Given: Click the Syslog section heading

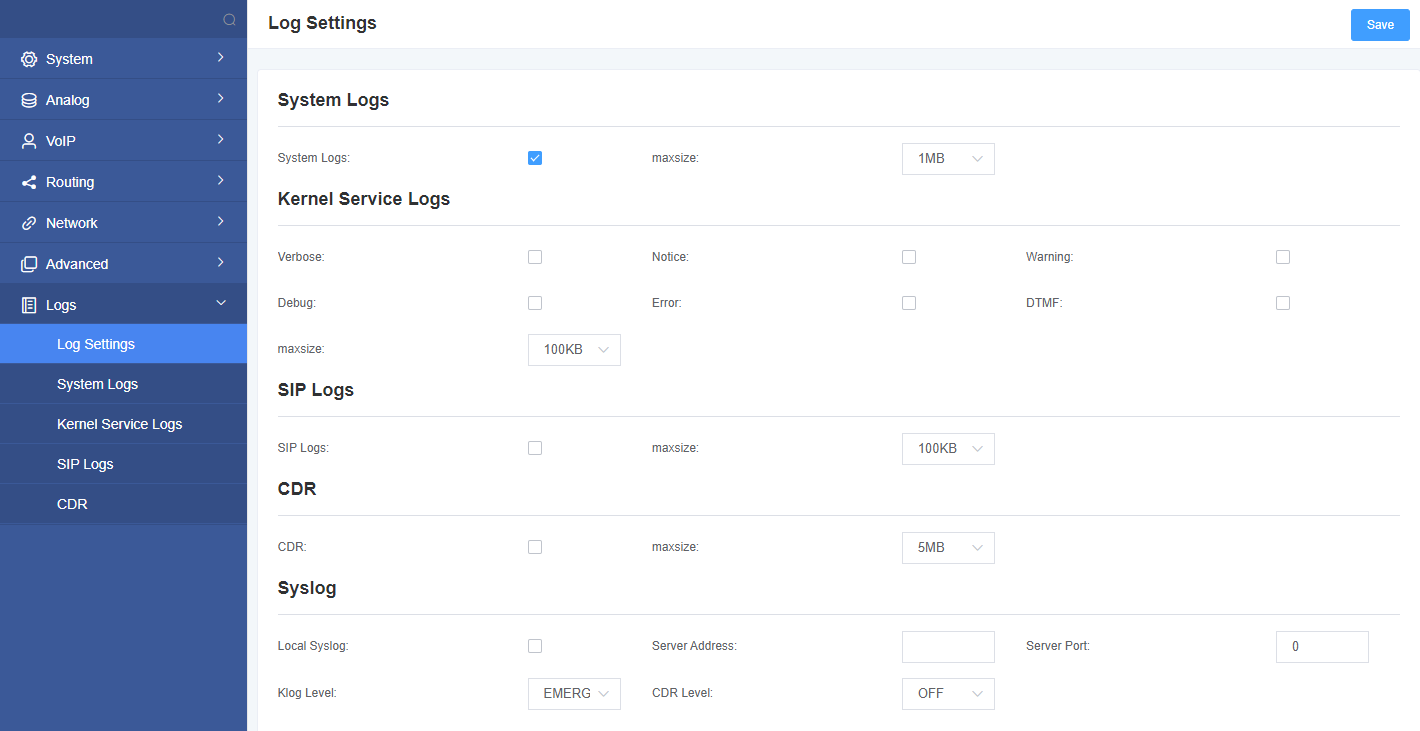Looking at the screenshot, I should tap(307, 588).
